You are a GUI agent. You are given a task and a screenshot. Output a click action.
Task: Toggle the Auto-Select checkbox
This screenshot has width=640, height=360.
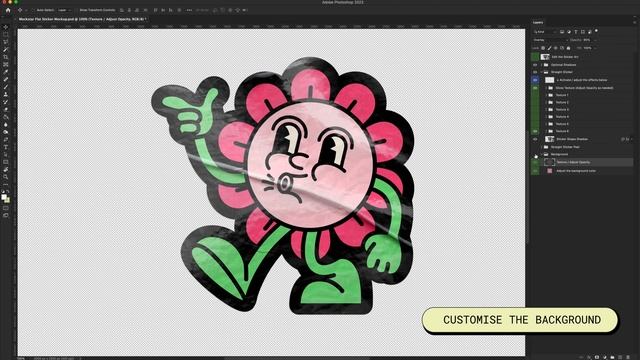pos(34,10)
